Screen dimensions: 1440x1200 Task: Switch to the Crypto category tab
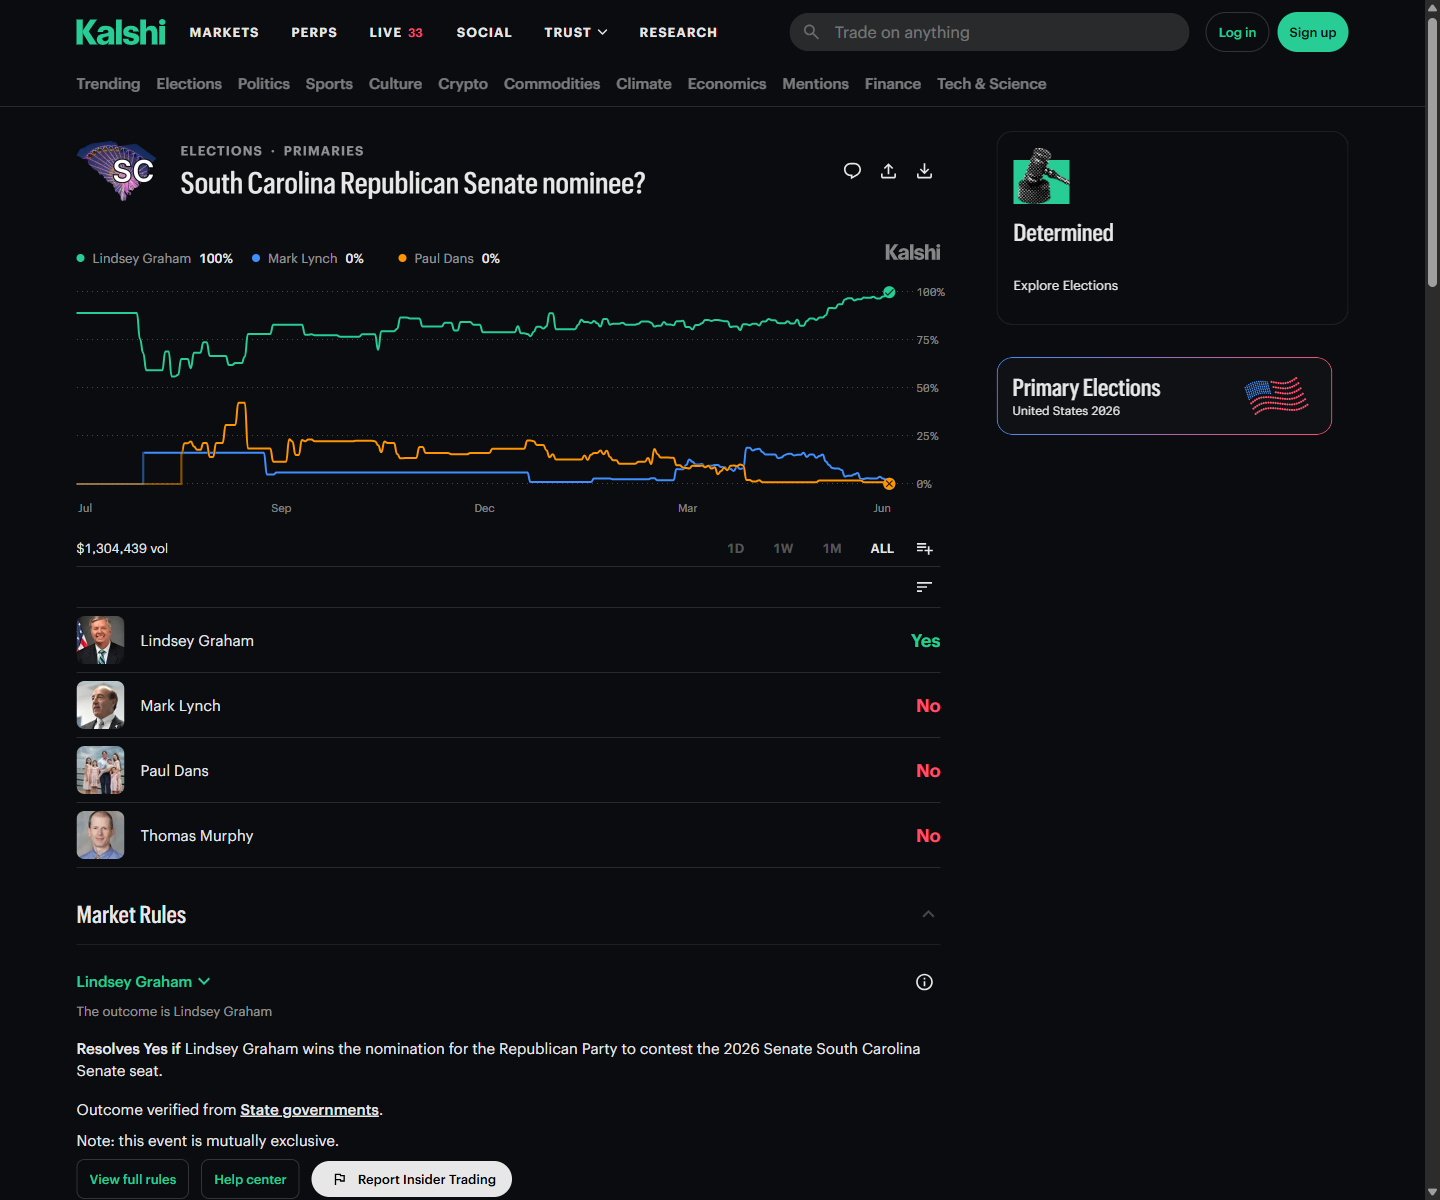pyautogui.click(x=463, y=84)
